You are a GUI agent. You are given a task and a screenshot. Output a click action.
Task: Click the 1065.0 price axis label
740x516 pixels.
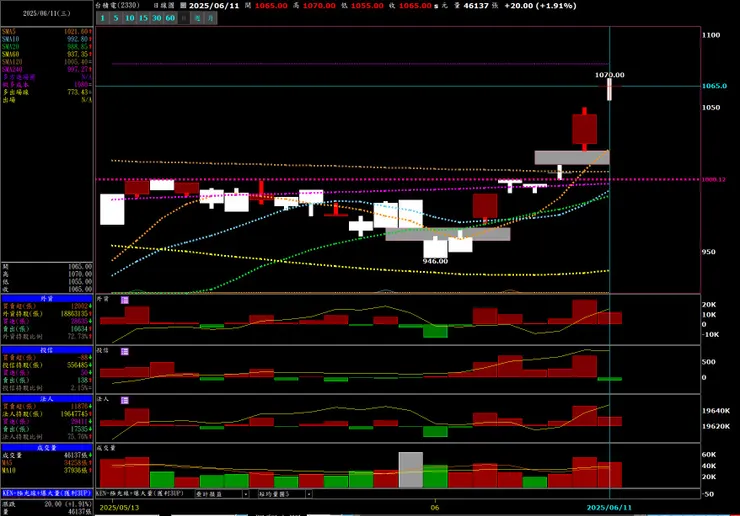click(715, 86)
